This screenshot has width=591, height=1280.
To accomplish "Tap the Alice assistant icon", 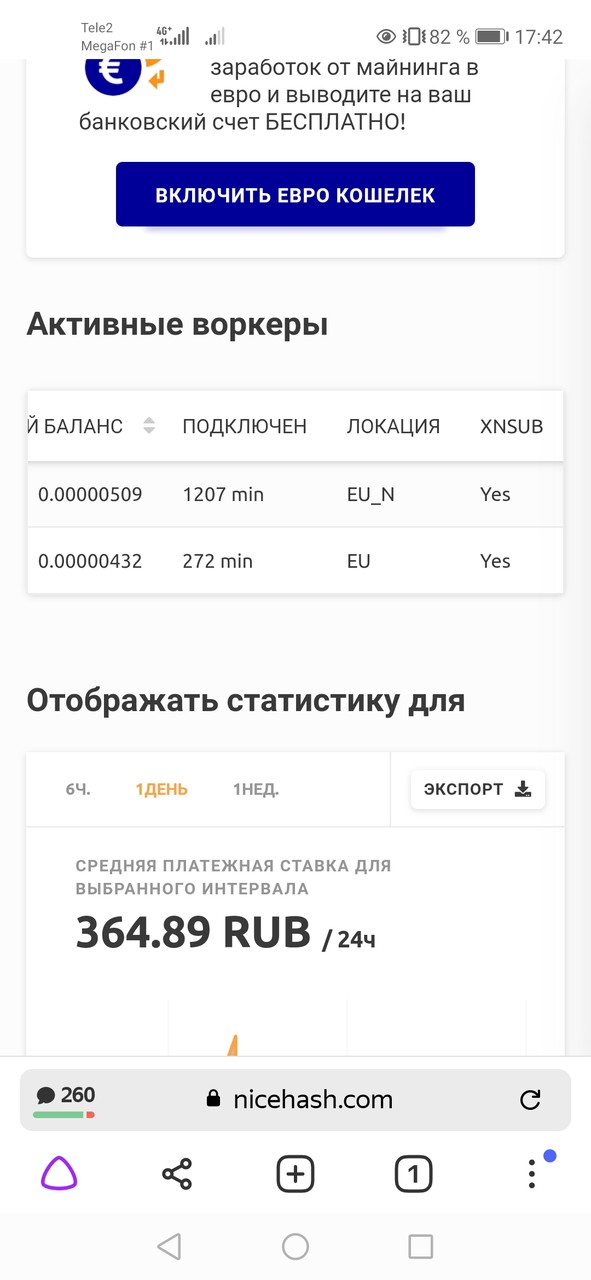I will (x=59, y=1172).
